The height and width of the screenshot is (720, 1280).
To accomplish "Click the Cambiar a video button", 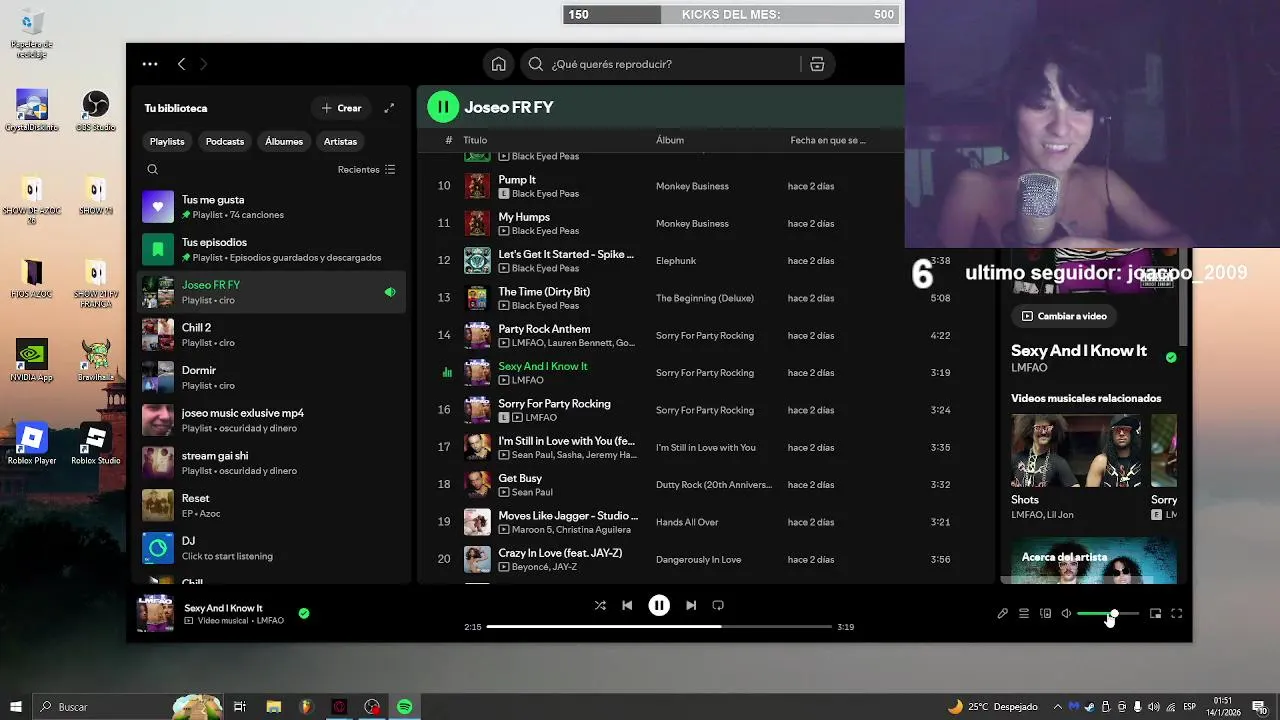I will click(x=1064, y=316).
